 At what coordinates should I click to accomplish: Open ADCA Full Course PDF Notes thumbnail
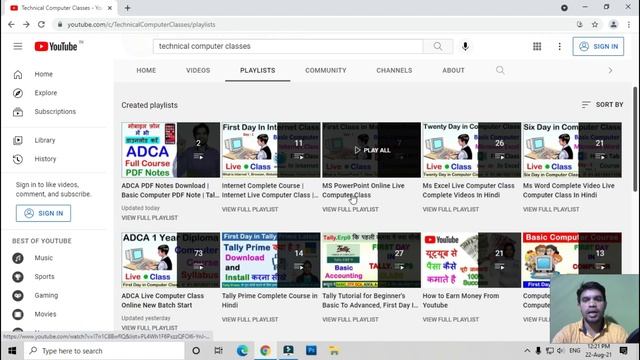171,150
